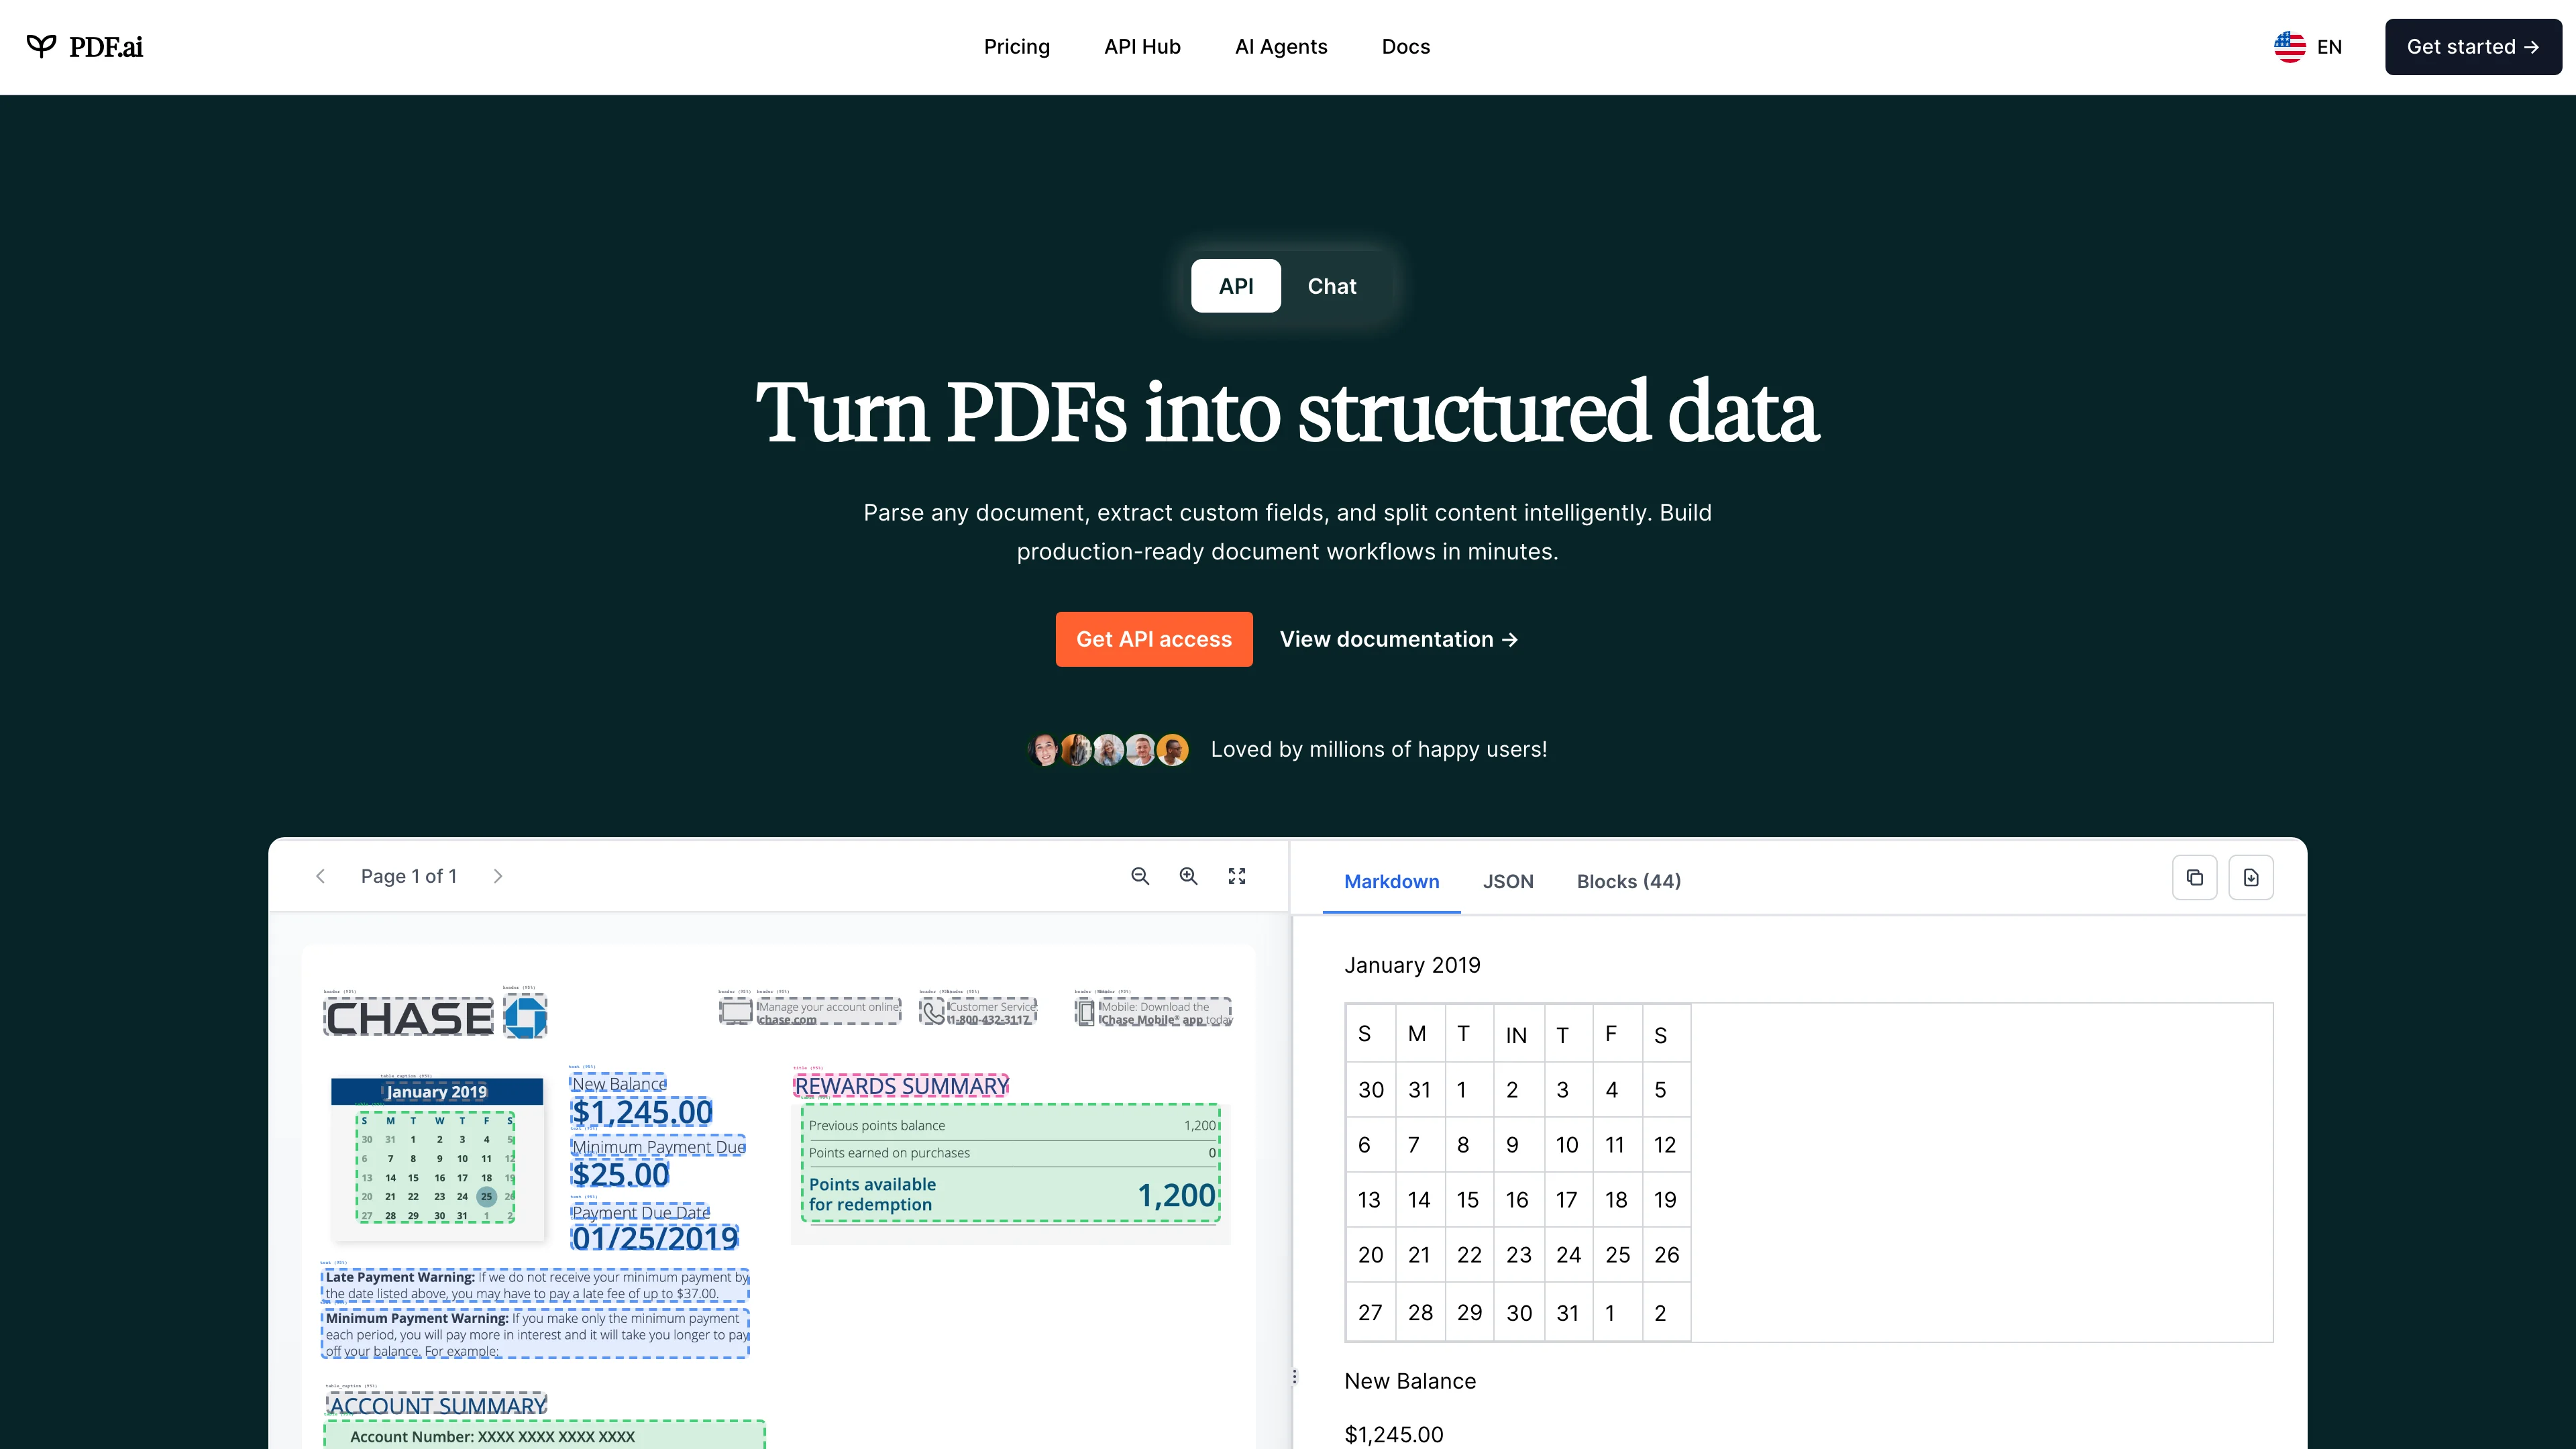The height and width of the screenshot is (1449, 2576).
Task: Select the $25.00 block
Action: (x=620, y=1174)
